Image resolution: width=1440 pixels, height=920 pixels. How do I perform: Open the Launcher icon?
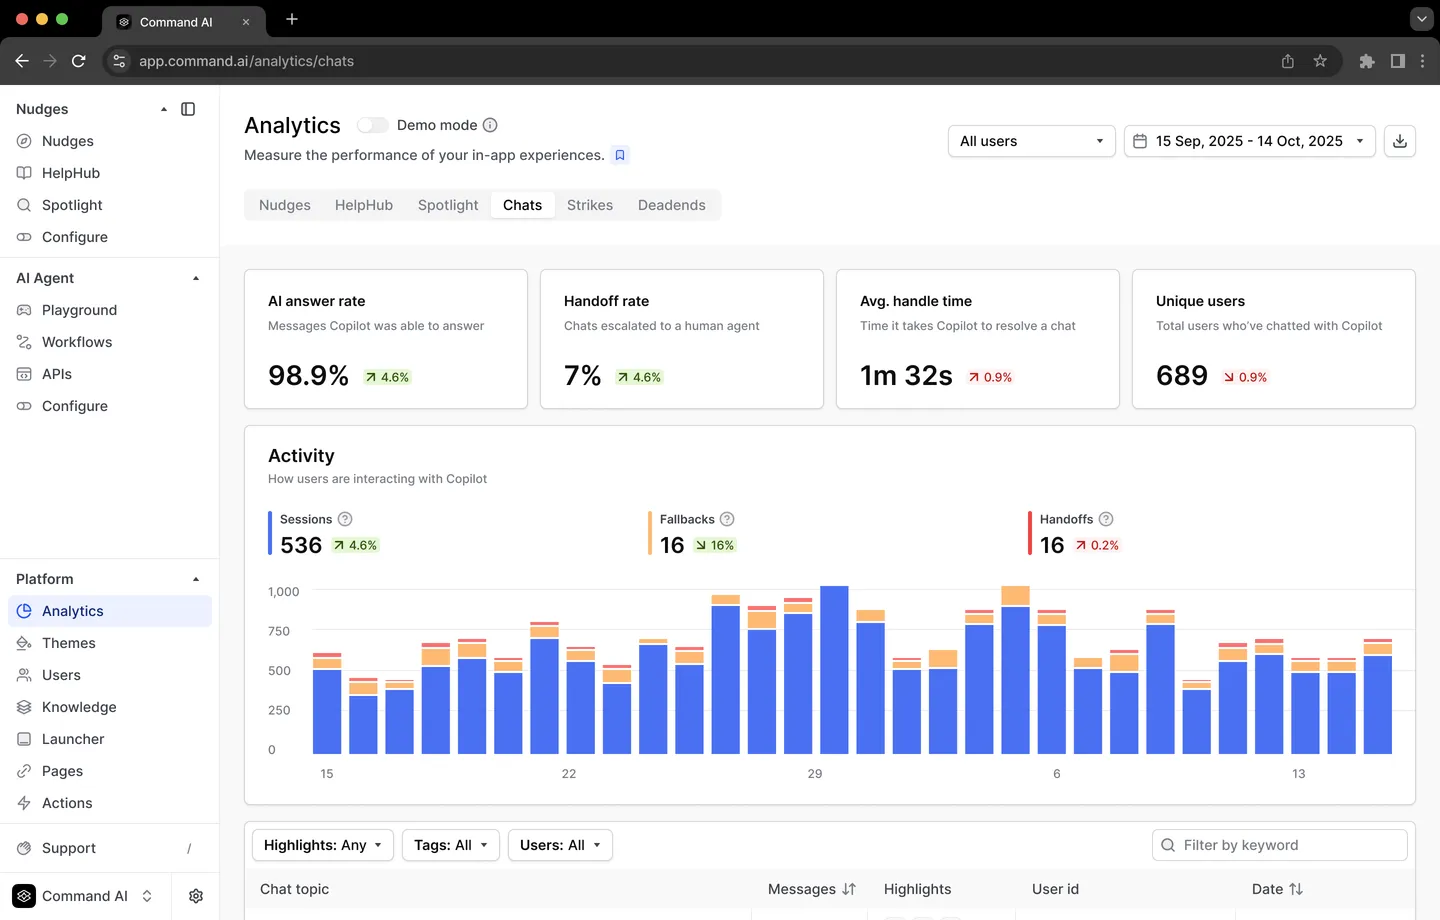[24, 739]
